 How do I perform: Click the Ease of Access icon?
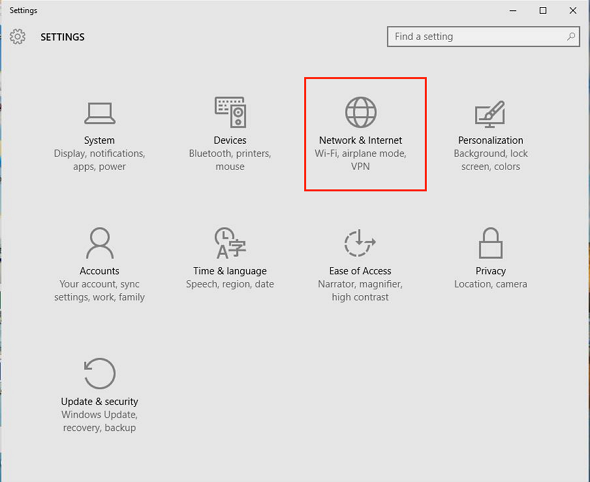pyautogui.click(x=360, y=243)
